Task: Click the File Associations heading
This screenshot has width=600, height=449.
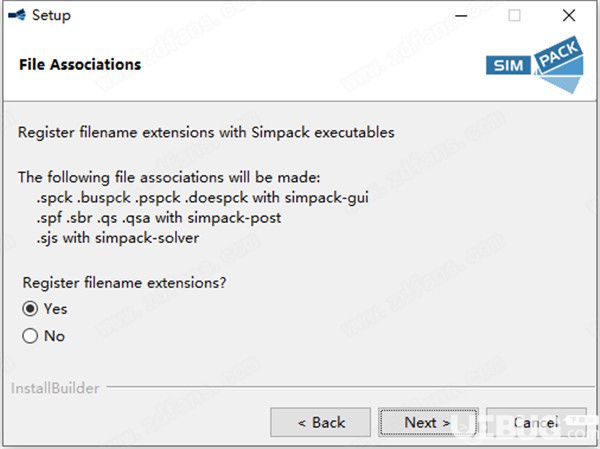Action: (x=80, y=64)
